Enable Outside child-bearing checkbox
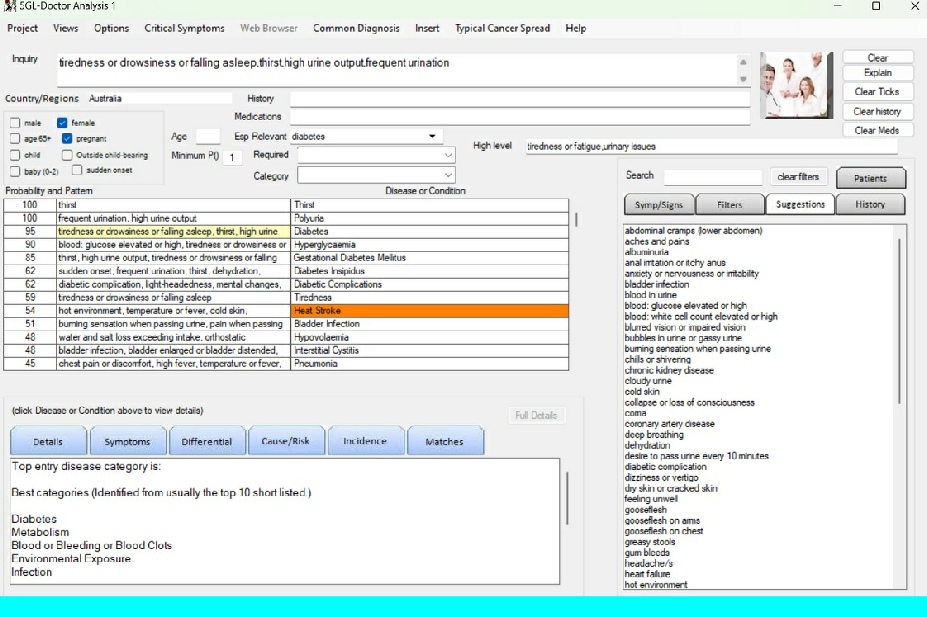 [x=67, y=155]
